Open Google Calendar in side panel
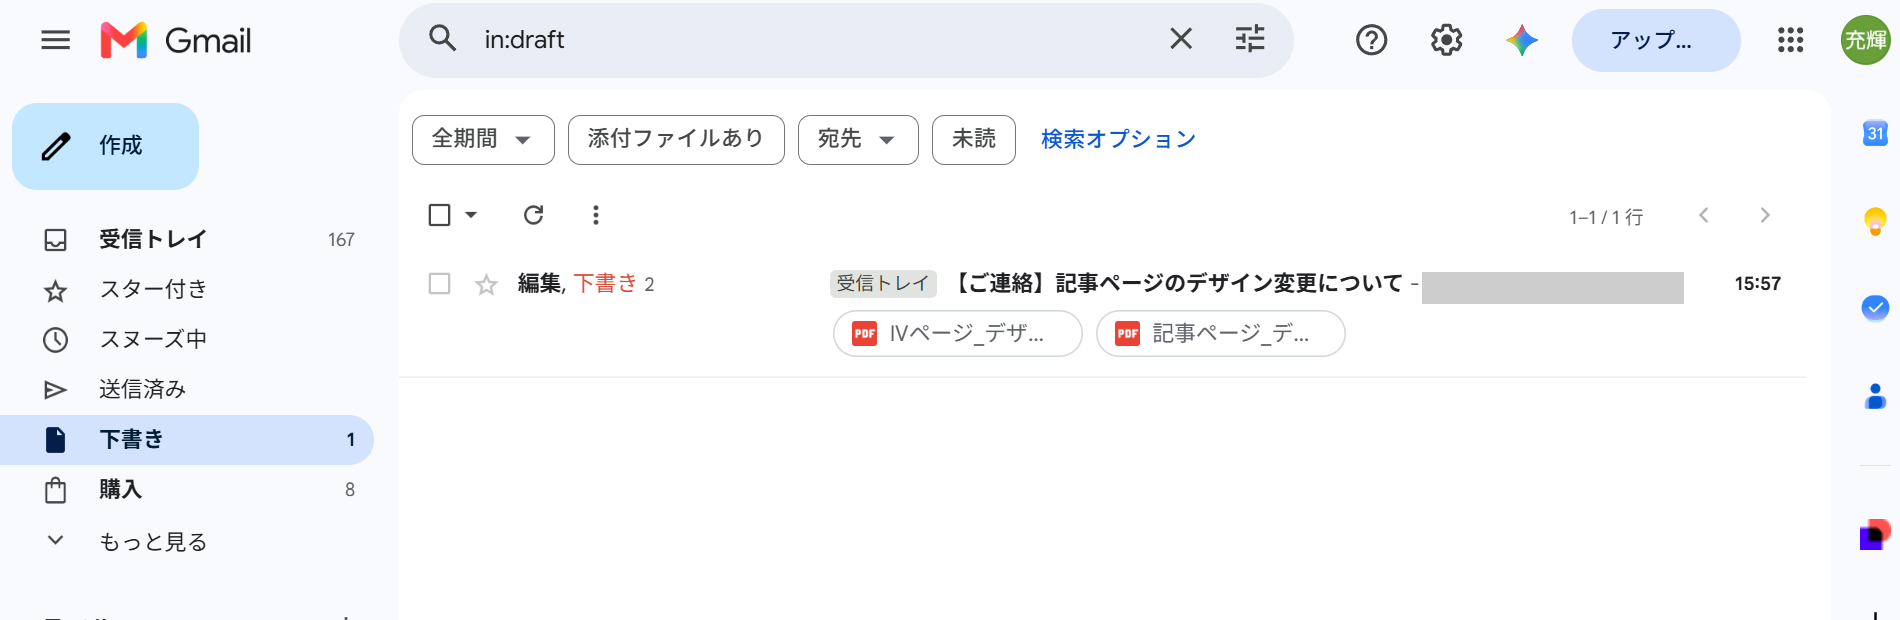 1875,133
